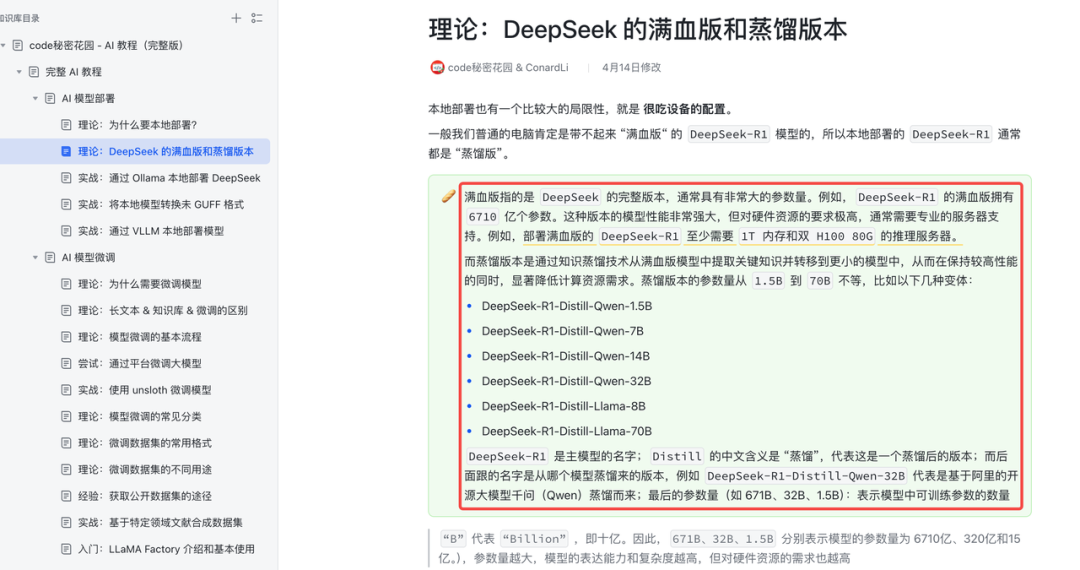Open 理论：长文本 & 知识库 & 微调的区别
The image size is (1080, 570).
(x=163, y=310)
